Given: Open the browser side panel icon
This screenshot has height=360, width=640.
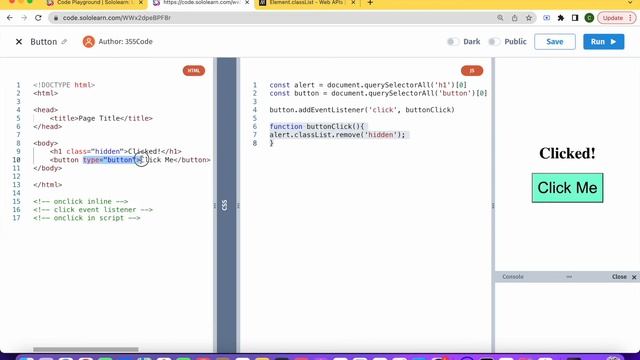Looking at the screenshot, I should [x=575, y=18].
